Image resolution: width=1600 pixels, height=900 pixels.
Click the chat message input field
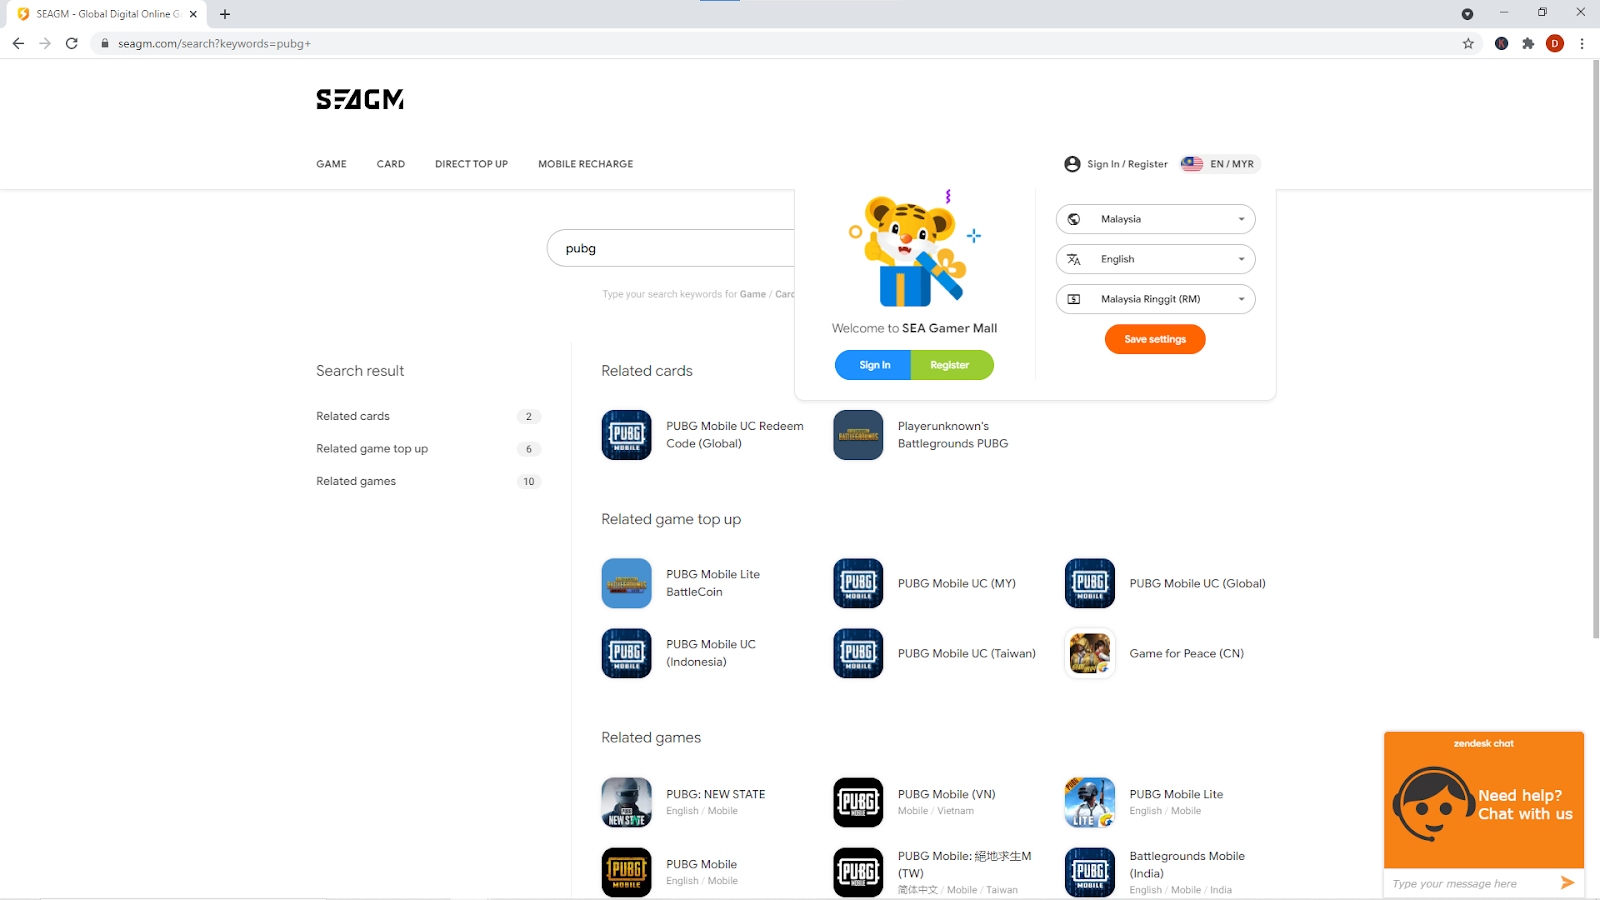coord(1472,883)
